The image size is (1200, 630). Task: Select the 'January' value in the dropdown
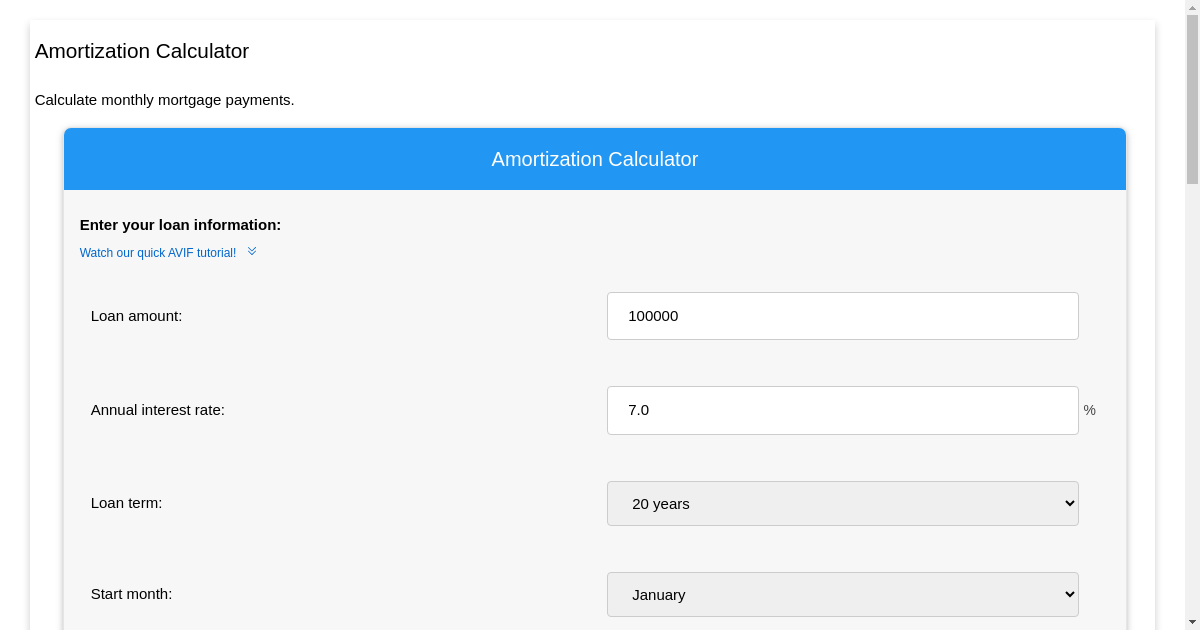[659, 594]
